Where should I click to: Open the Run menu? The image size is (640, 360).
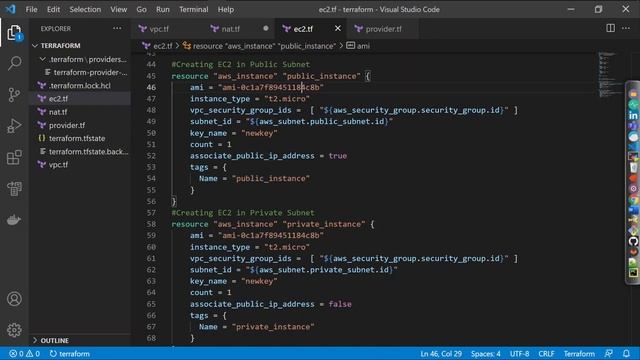point(162,9)
